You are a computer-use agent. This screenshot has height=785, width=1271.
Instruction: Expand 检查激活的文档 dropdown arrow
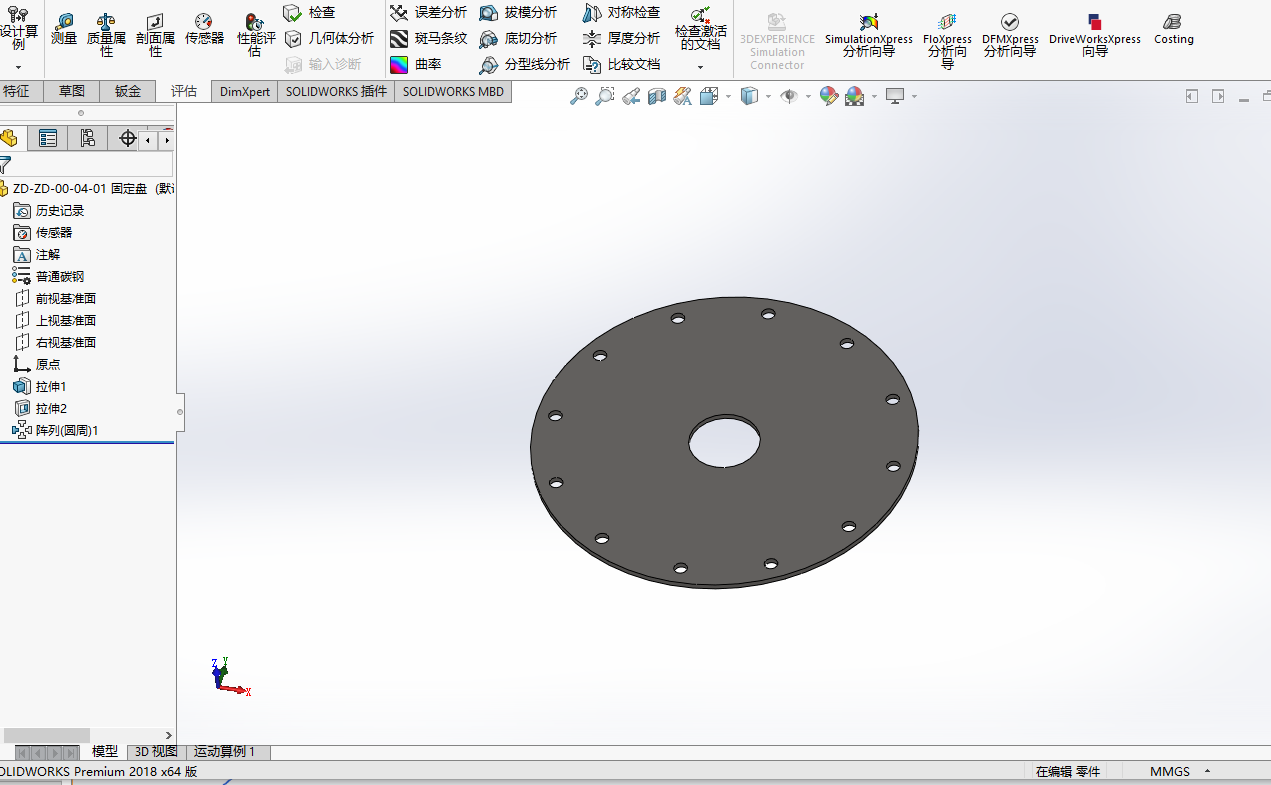click(x=700, y=67)
